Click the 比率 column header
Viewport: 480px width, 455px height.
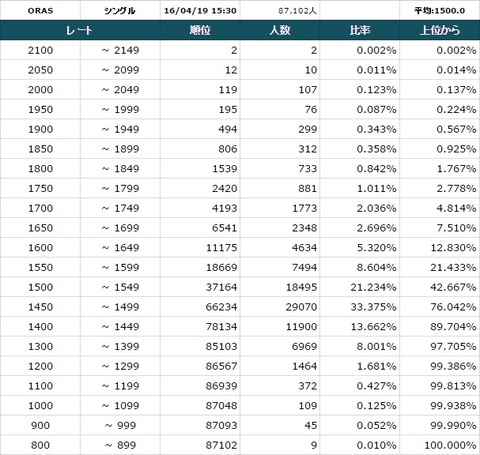pos(360,30)
